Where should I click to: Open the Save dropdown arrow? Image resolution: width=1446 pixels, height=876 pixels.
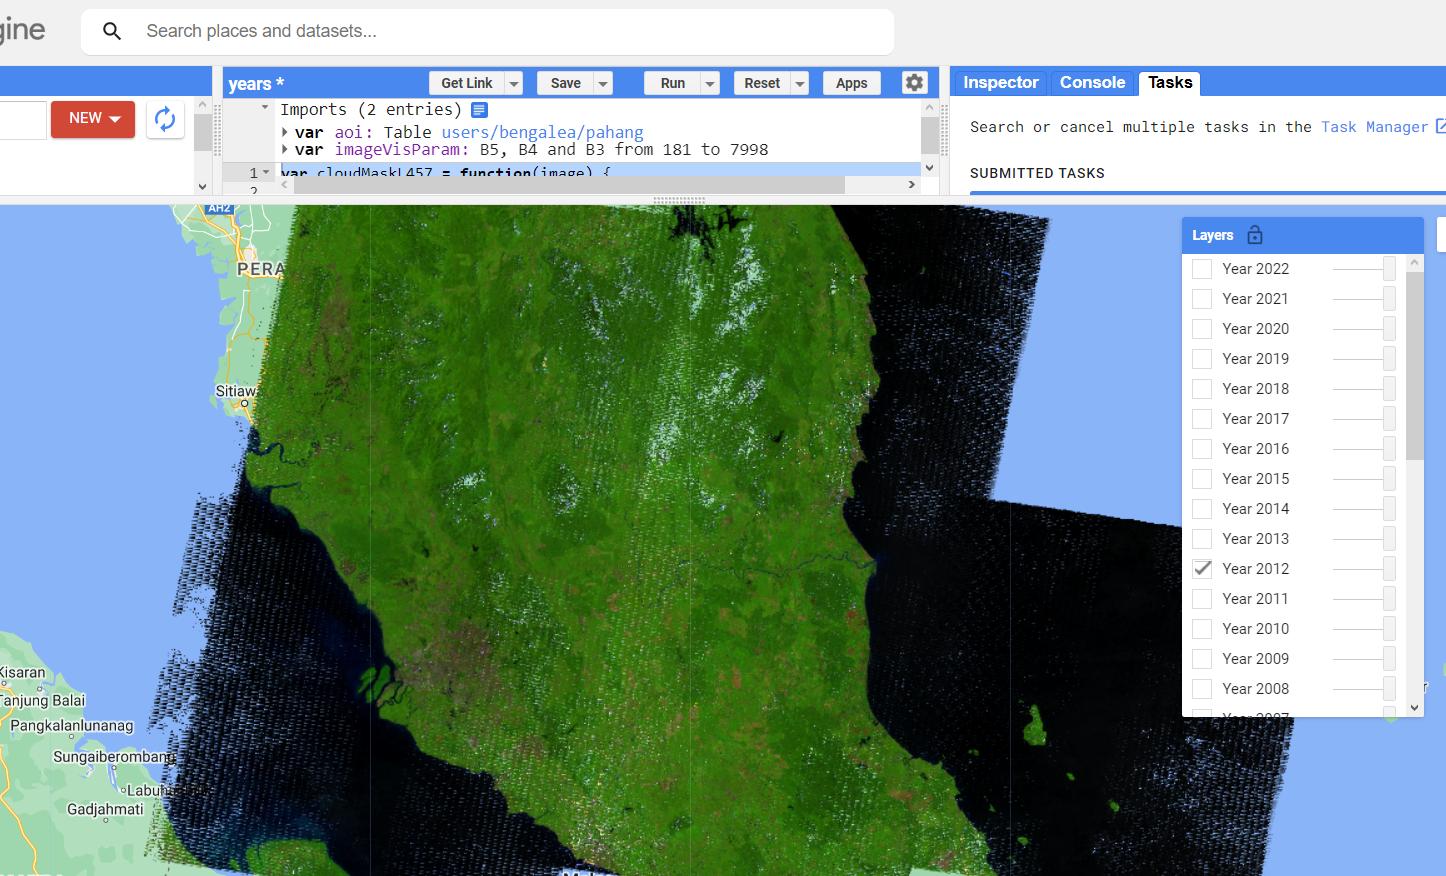(603, 83)
